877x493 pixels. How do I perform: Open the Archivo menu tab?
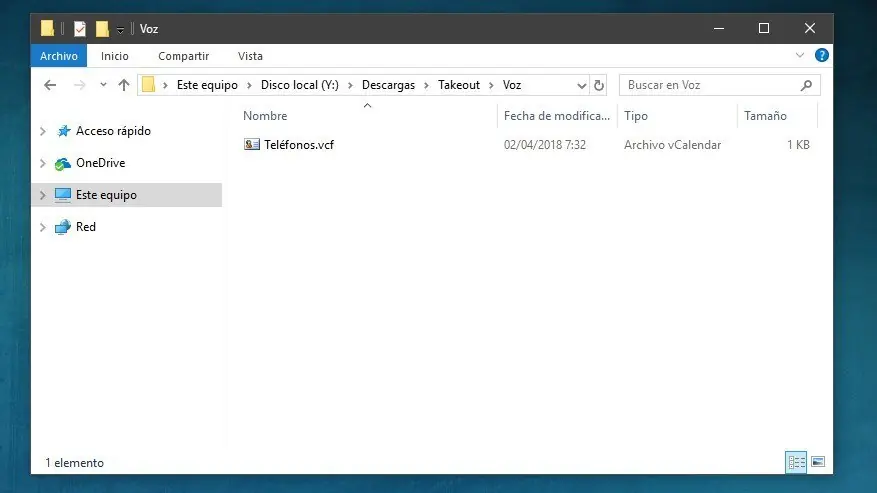(59, 56)
